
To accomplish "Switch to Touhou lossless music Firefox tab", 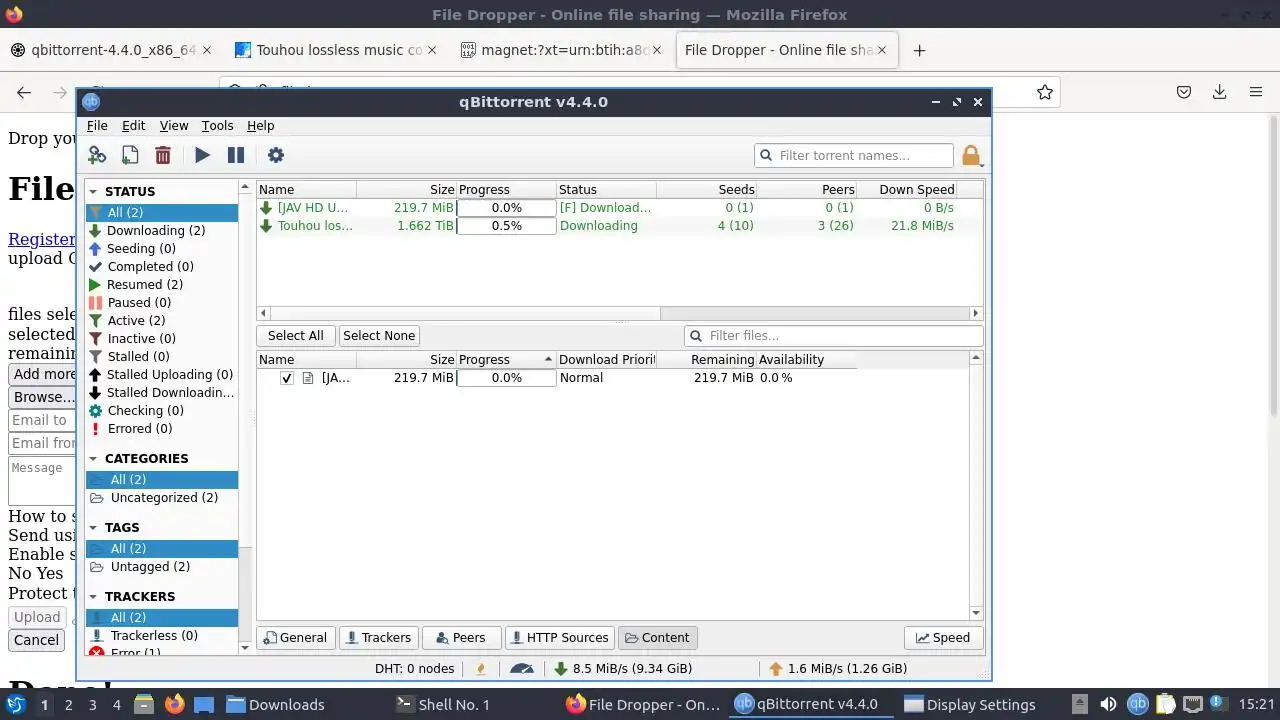I will click(335, 50).
